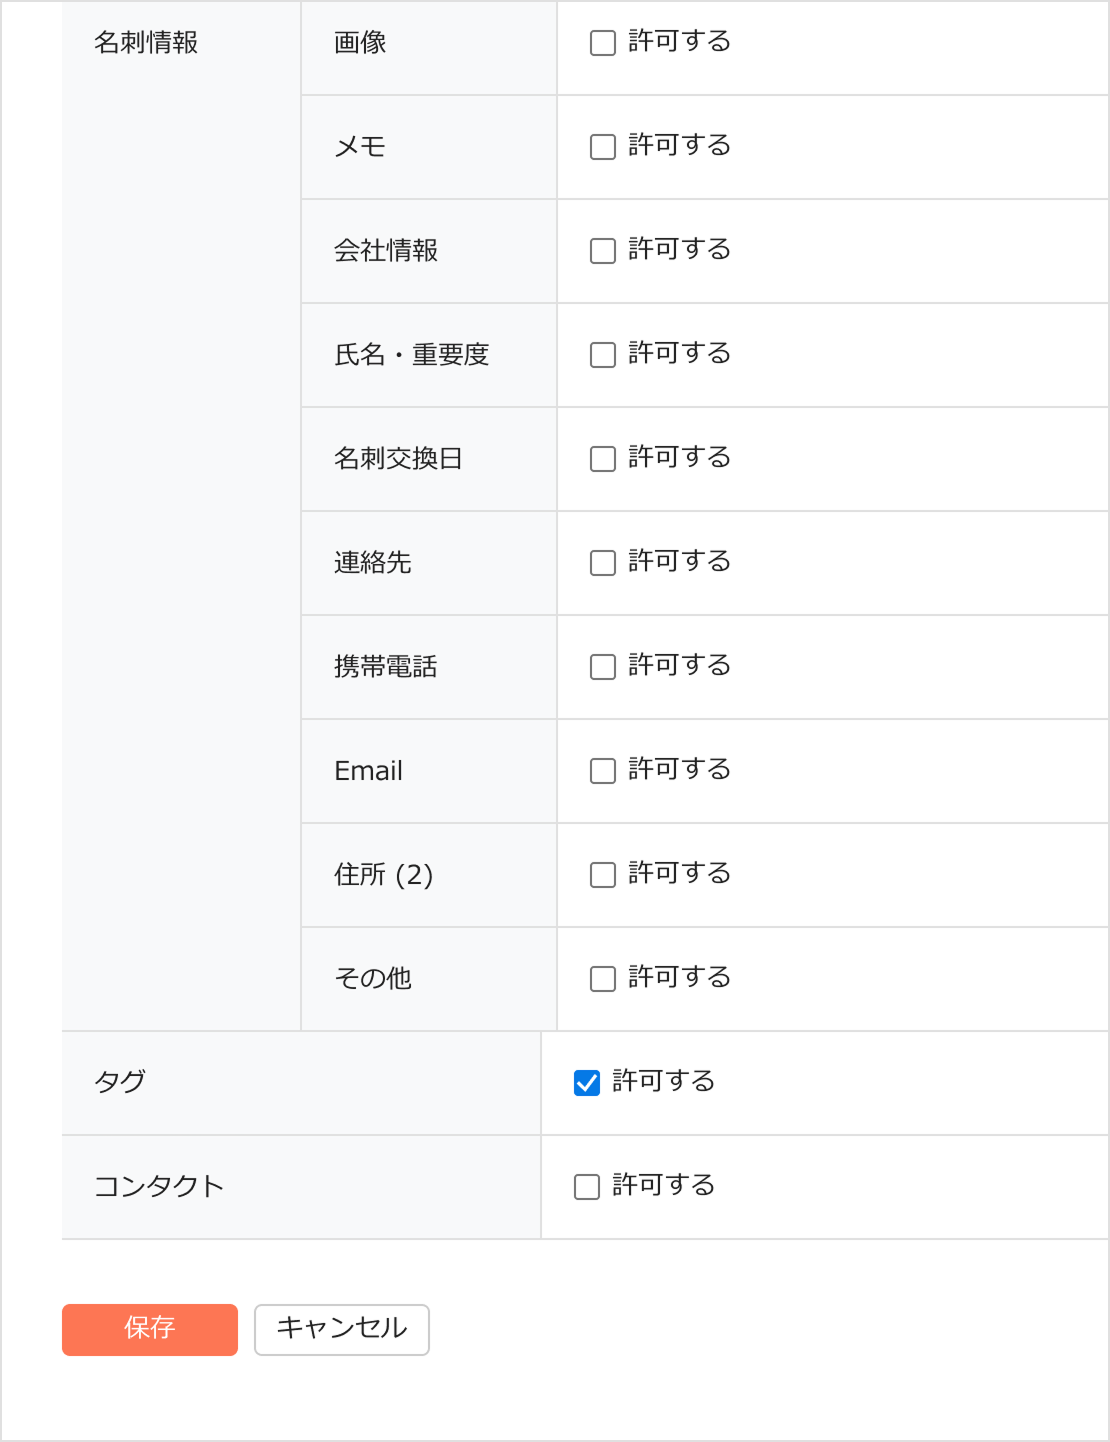Image resolution: width=1110 pixels, height=1442 pixels.
Task: Click the 許可する label beside 携帯電話
Action: click(x=679, y=666)
